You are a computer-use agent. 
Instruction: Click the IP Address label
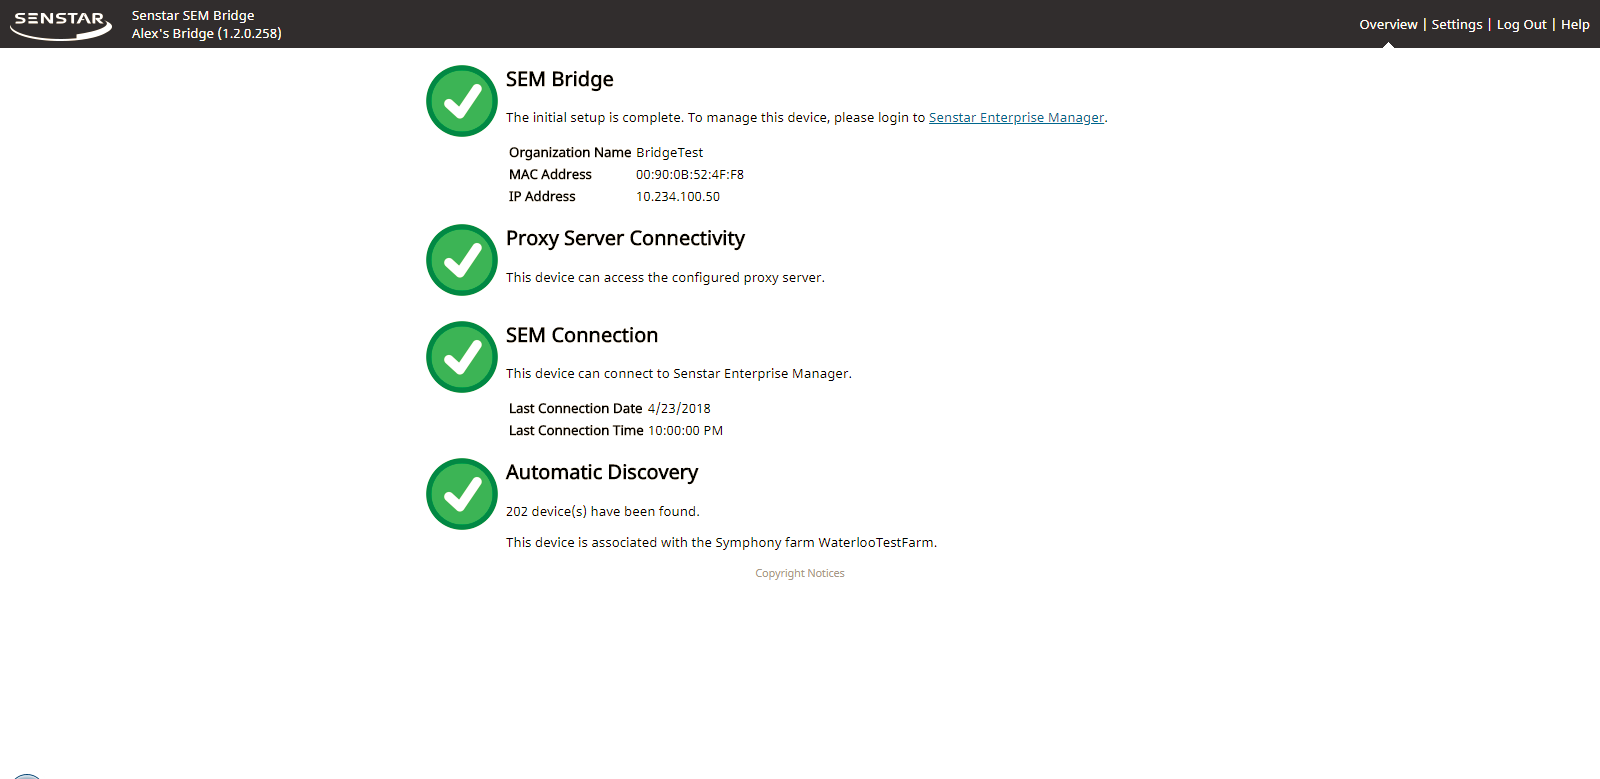click(x=542, y=196)
